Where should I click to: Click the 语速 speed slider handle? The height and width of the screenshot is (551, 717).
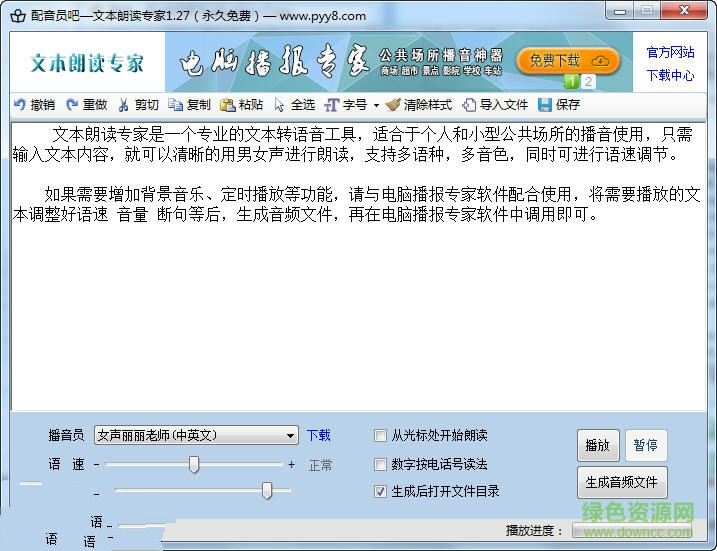click(194, 464)
